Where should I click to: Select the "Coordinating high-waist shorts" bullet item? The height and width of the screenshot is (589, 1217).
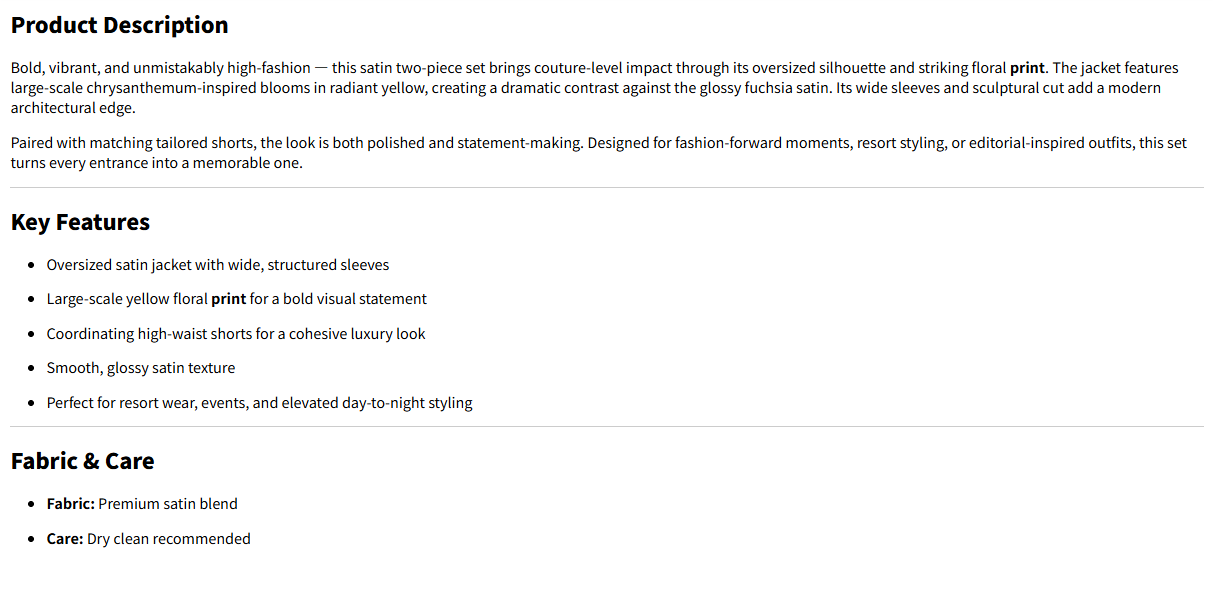(x=235, y=334)
